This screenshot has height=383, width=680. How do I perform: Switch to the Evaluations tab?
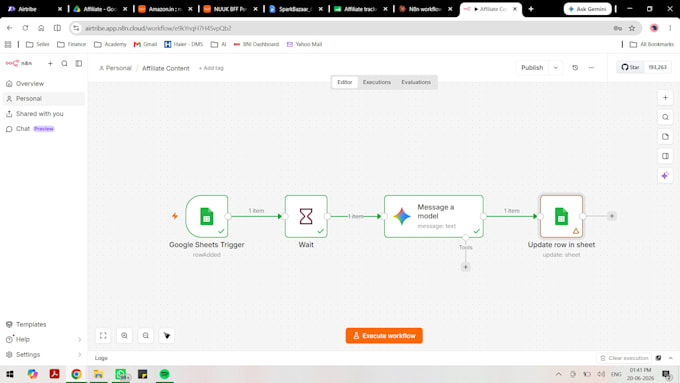click(x=416, y=82)
